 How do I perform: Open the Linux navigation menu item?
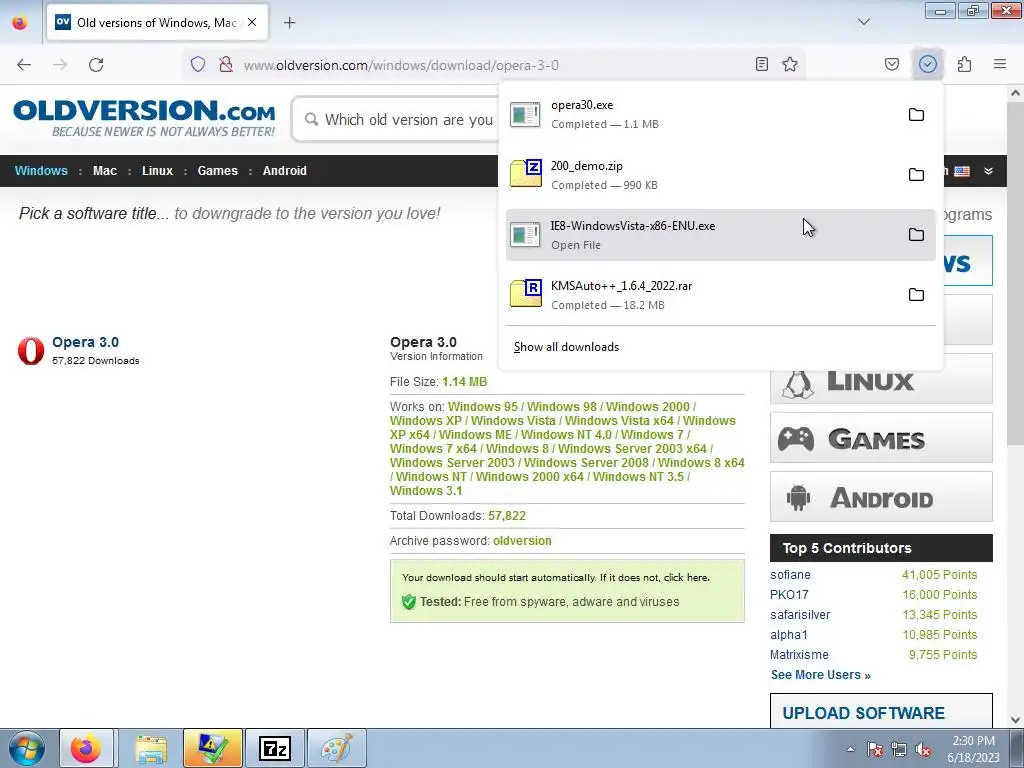coord(157,170)
